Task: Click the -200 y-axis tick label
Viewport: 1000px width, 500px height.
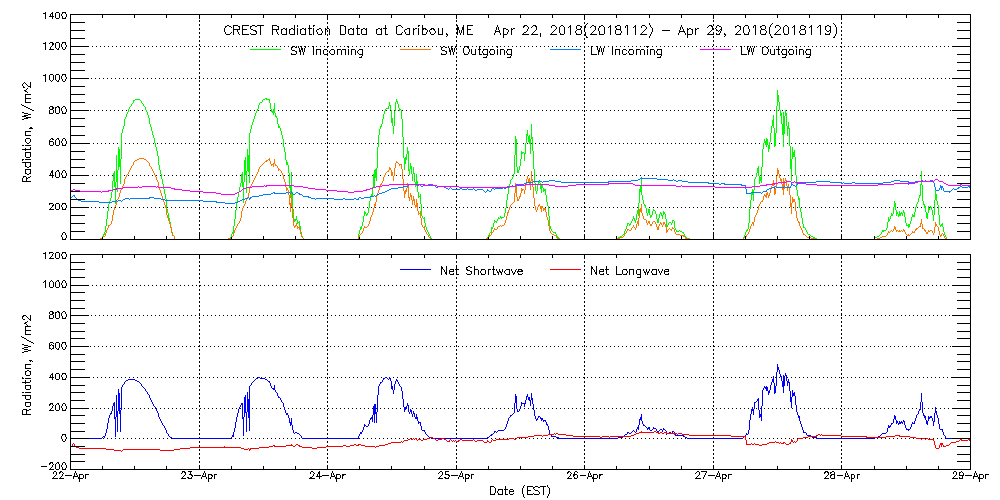Action: [52, 466]
